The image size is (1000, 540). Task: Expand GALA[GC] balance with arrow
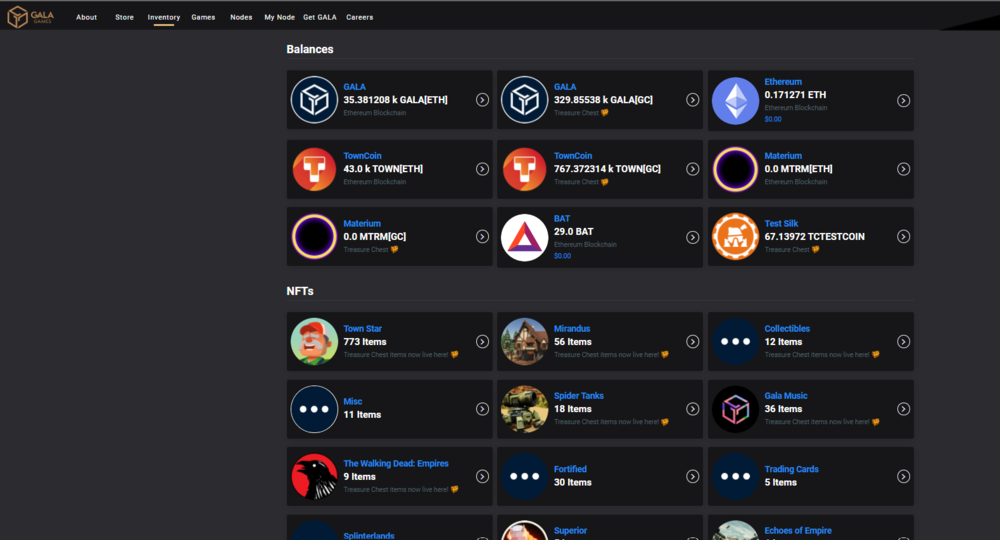693,100
